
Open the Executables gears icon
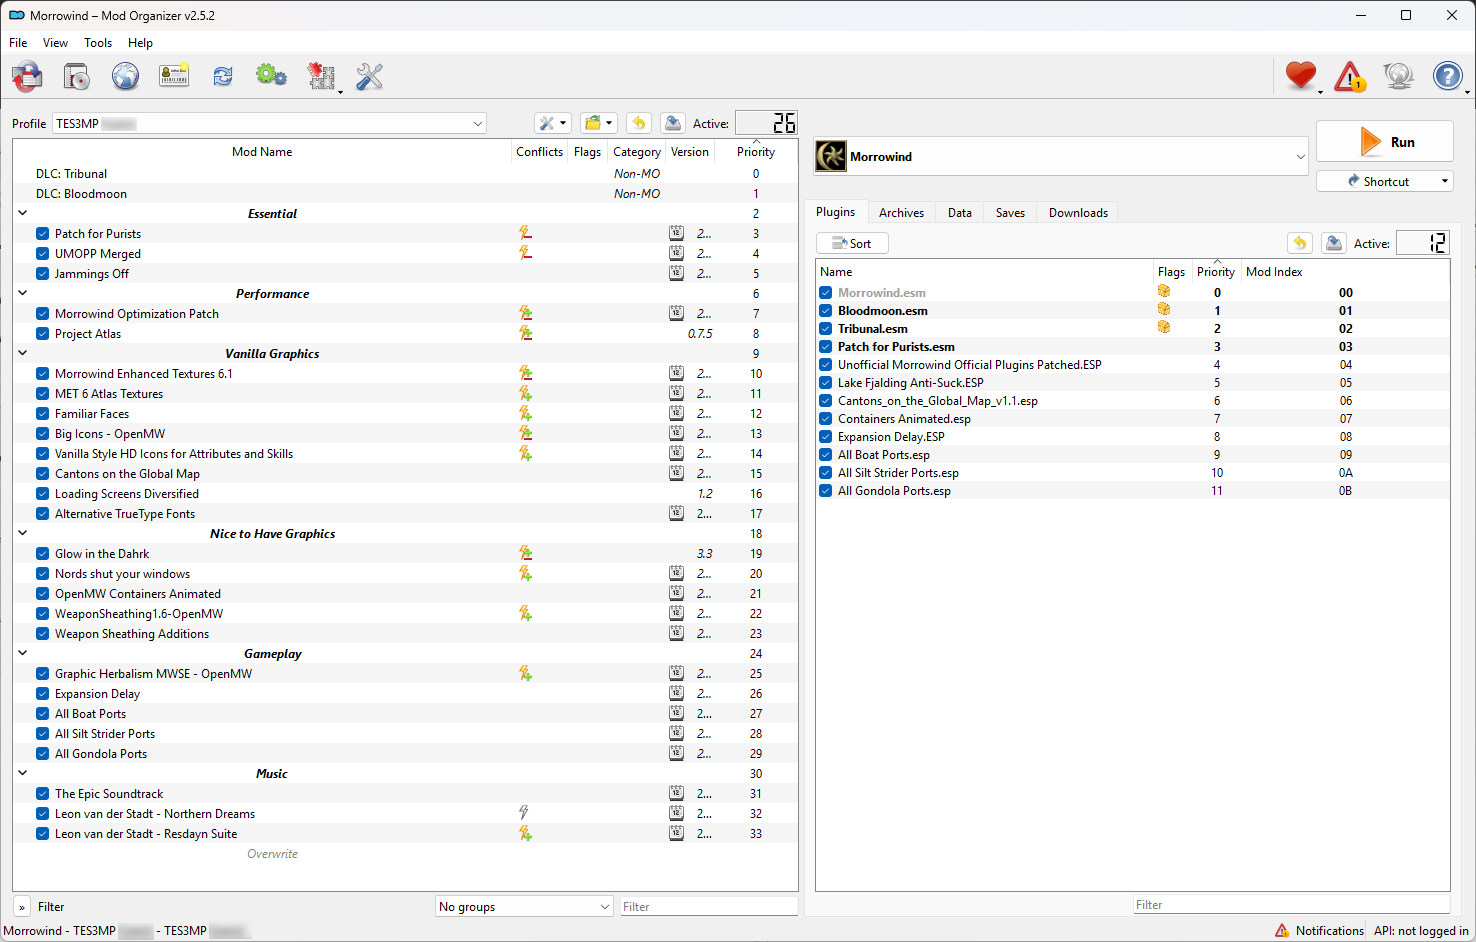271,76
